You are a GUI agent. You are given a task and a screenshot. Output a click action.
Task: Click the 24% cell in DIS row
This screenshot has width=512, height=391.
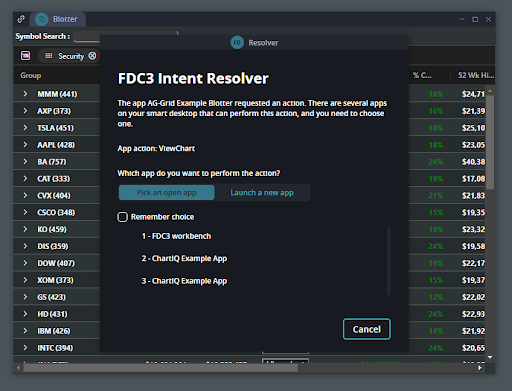pos(436,246)
